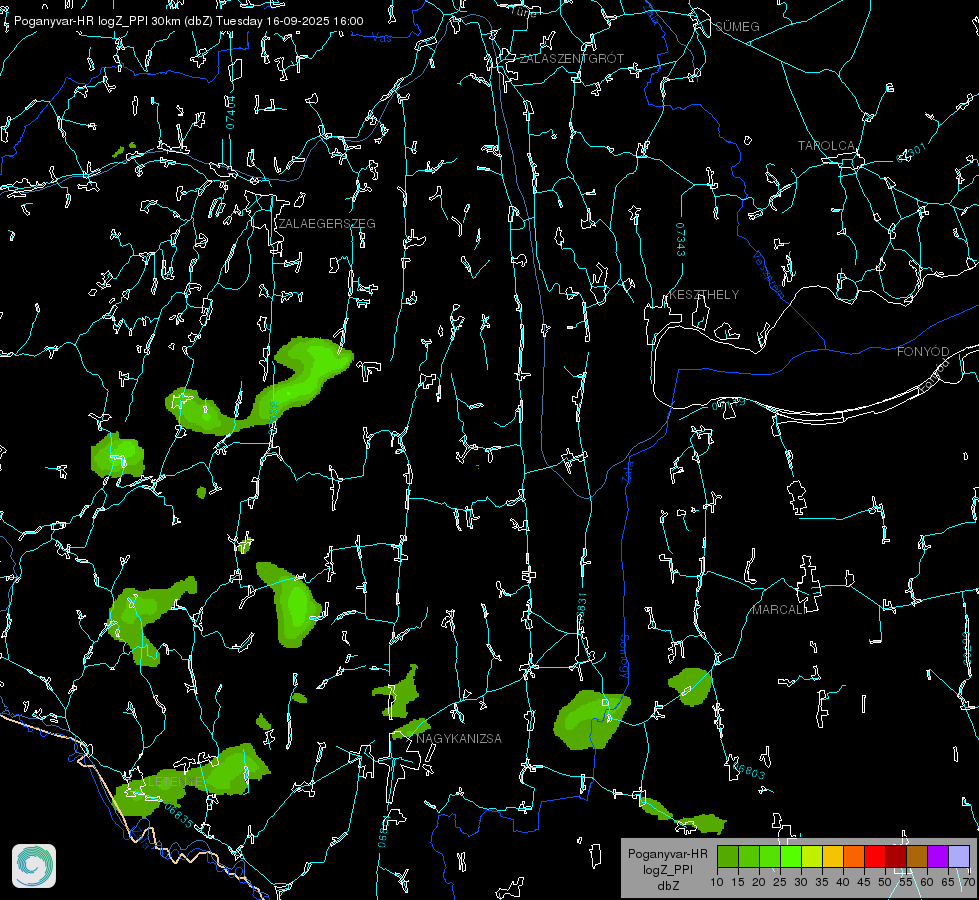Click the swirl weather service logo

pos(34,866)
